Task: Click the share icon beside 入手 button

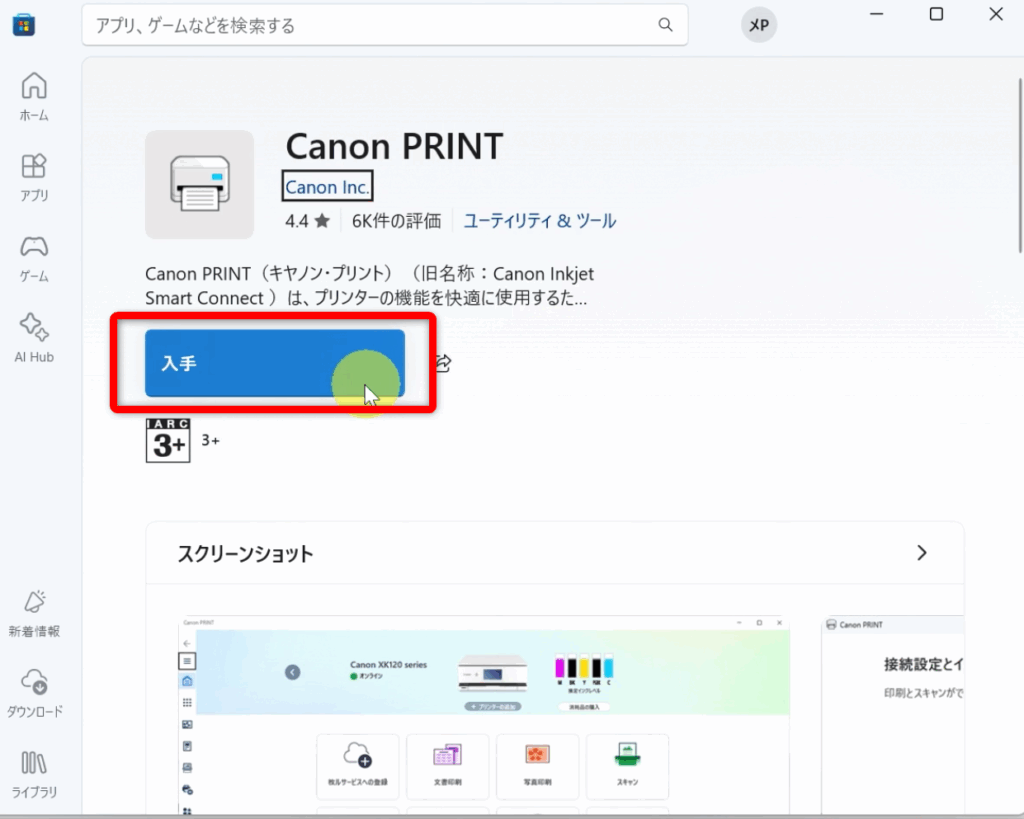Action: (443, 363)
